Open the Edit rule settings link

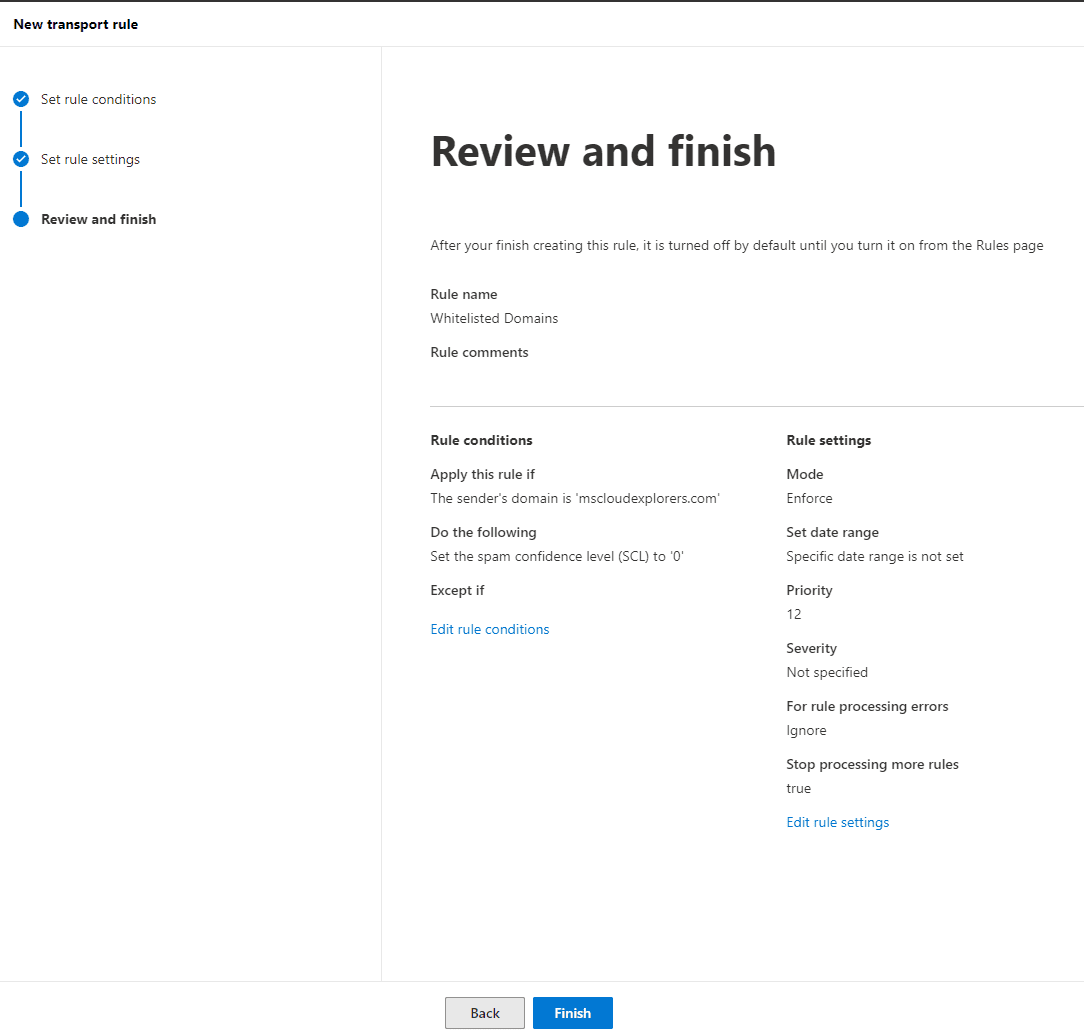[x=837, y=822]
